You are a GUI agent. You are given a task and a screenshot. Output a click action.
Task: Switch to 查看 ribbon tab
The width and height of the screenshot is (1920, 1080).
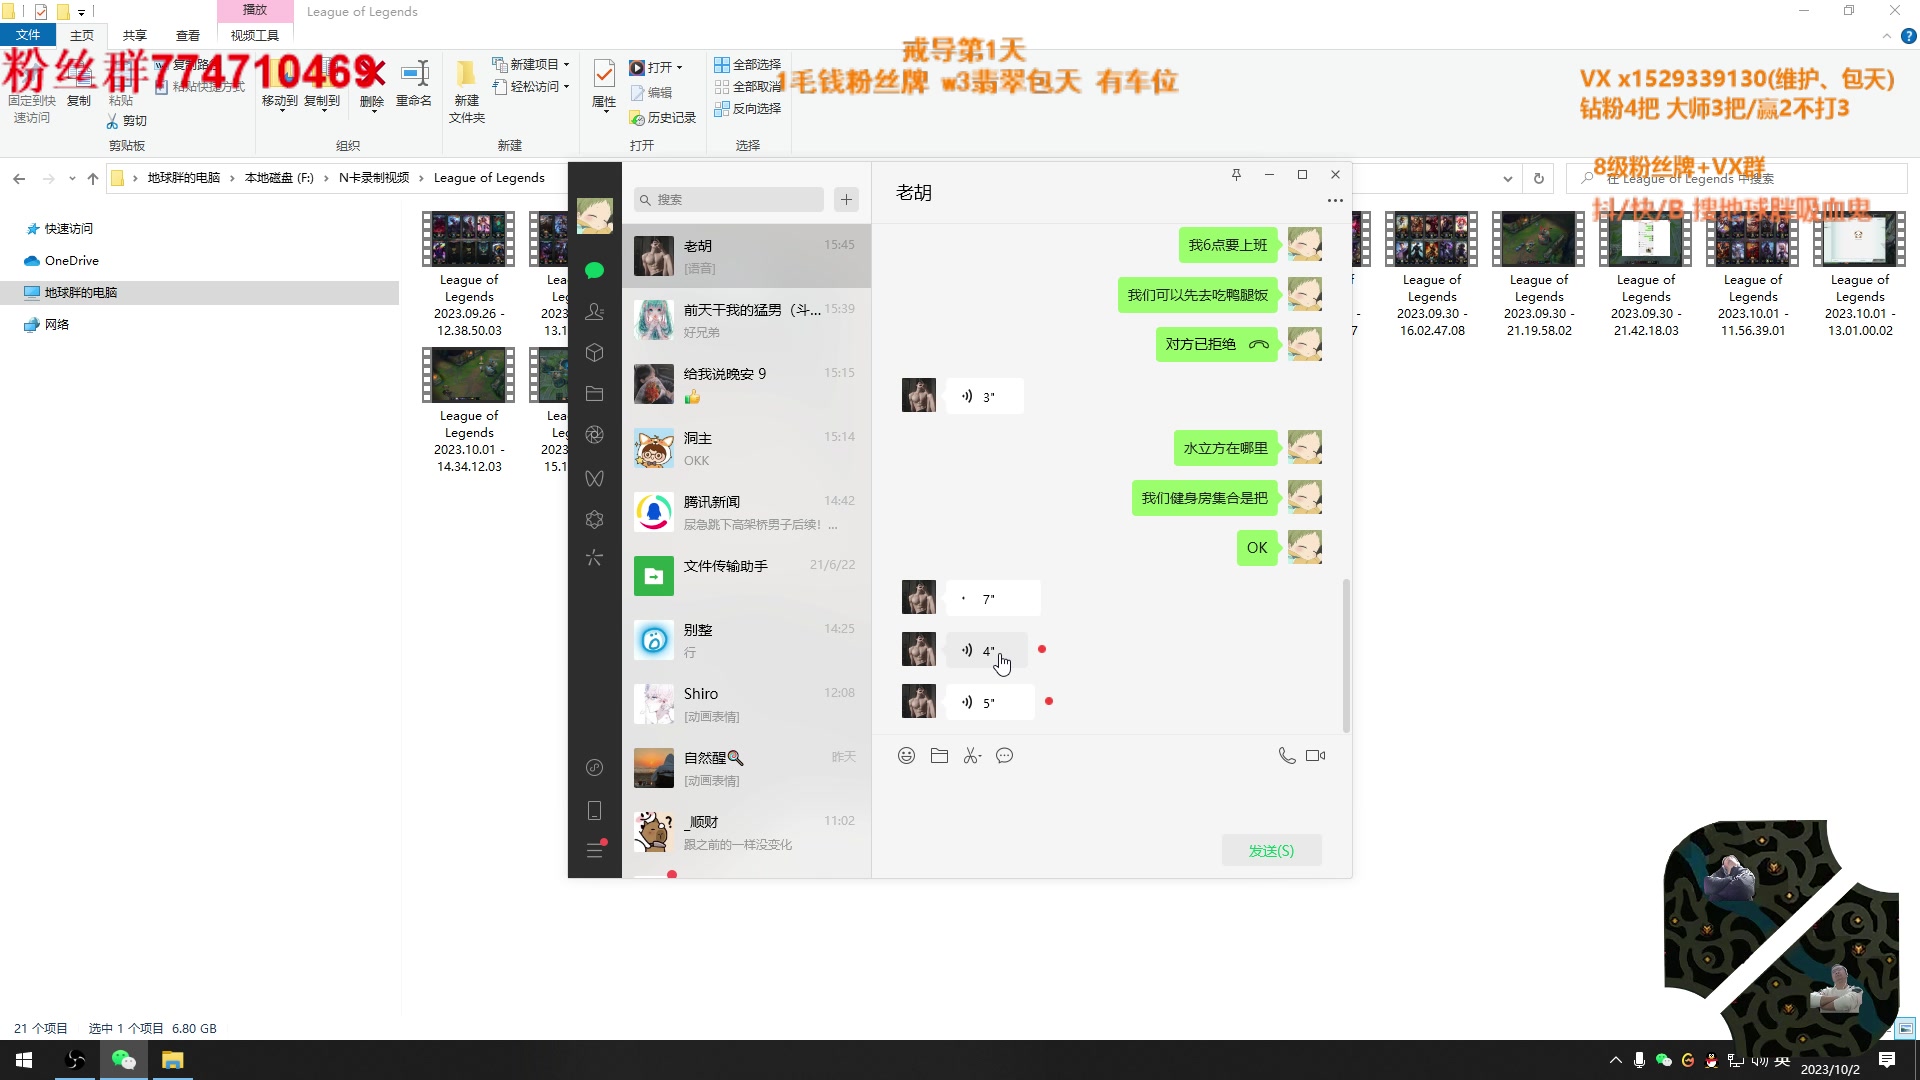coord(188,35)
